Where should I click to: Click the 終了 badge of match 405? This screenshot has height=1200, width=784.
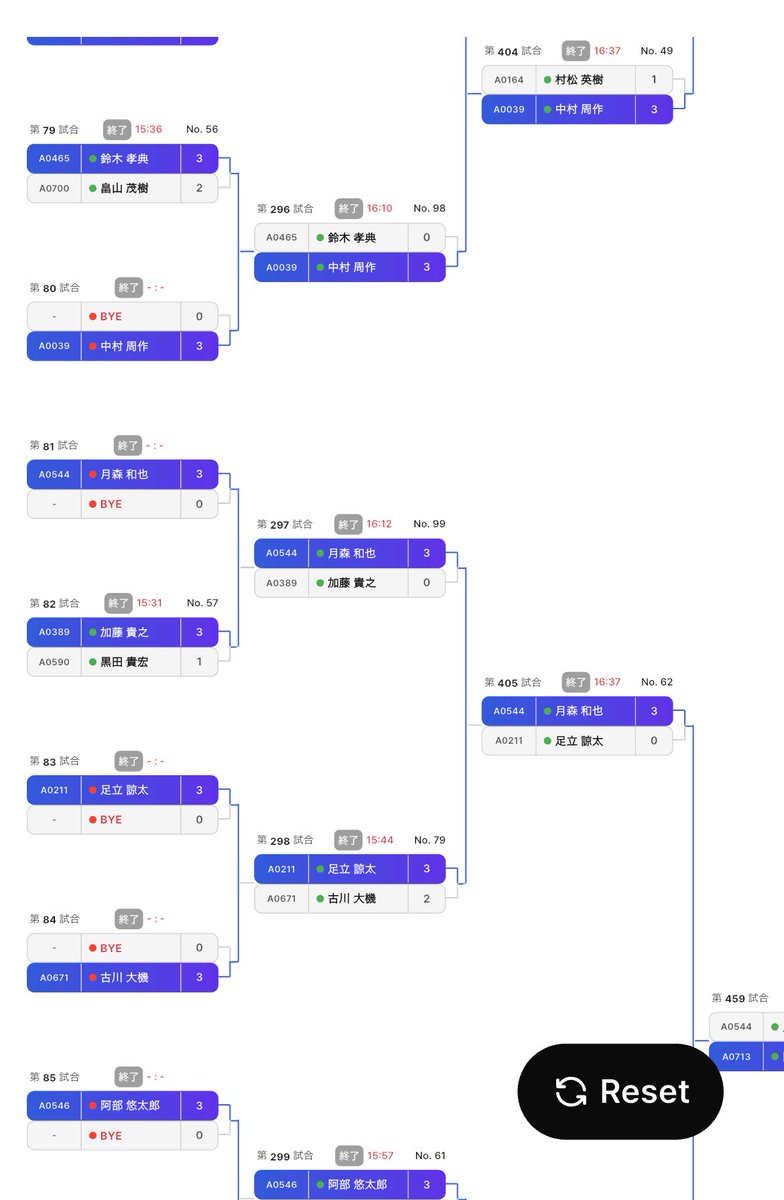click(x=576, y=682)
